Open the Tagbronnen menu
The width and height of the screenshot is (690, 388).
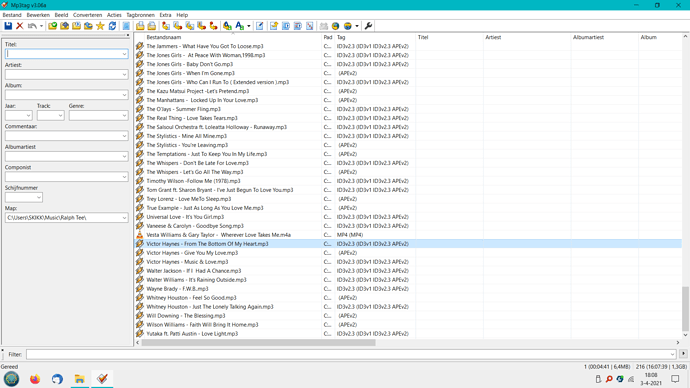pyautogui.click(x=140, y=15)
